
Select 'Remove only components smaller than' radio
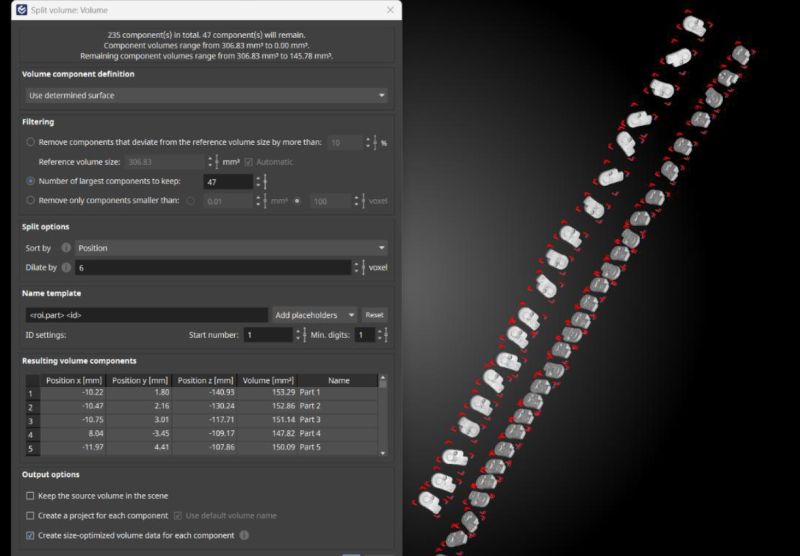(x=31, y=201)
